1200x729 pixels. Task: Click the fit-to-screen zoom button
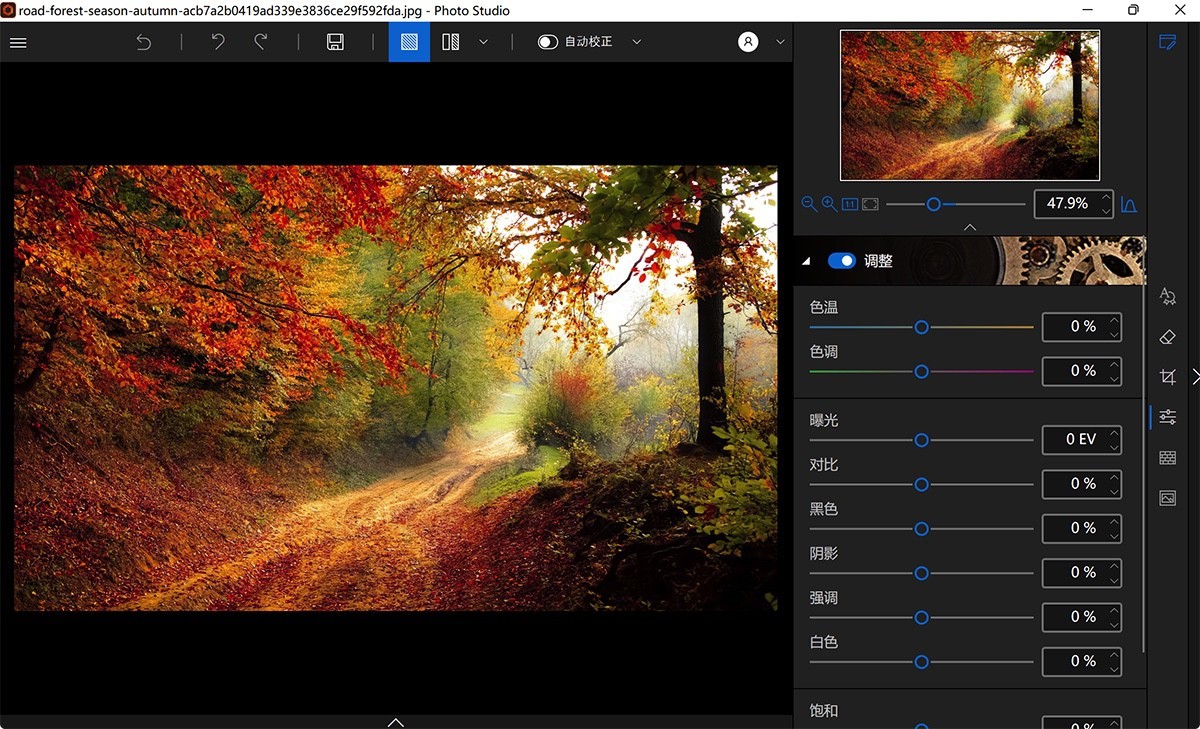pos(869,203)
